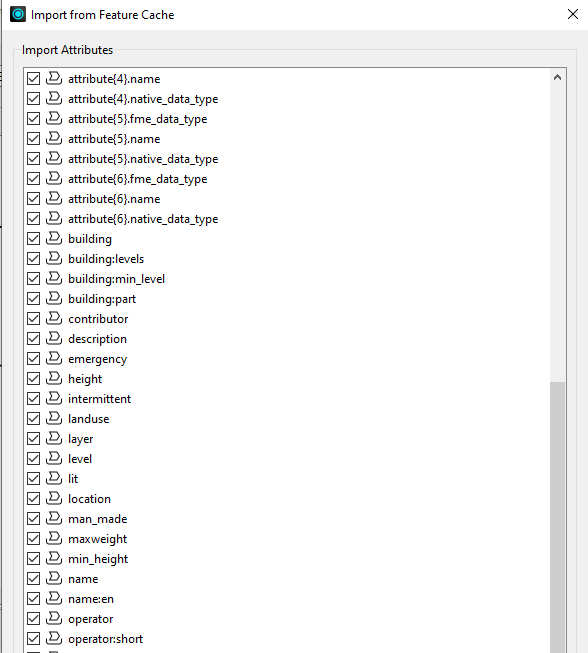The height and width of the screenshot is (653, 588).
Task: Click the FME app icon in title bar
Action: click(x=18, y=14)
